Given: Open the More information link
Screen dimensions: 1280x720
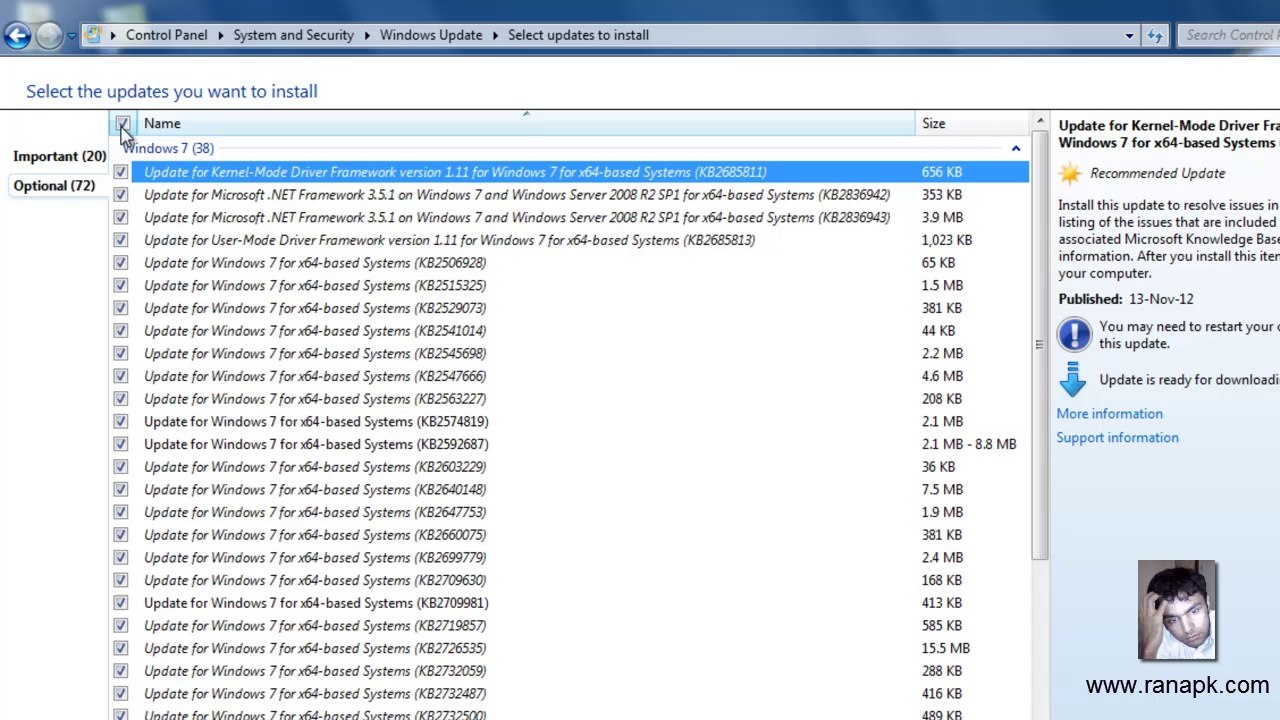Looking at the screenshot, I should [x=1109, y=414].
